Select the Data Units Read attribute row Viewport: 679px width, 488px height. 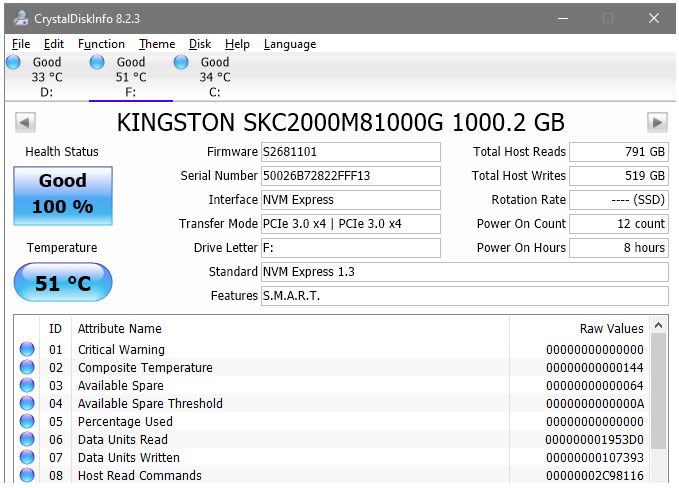(332, 440)
